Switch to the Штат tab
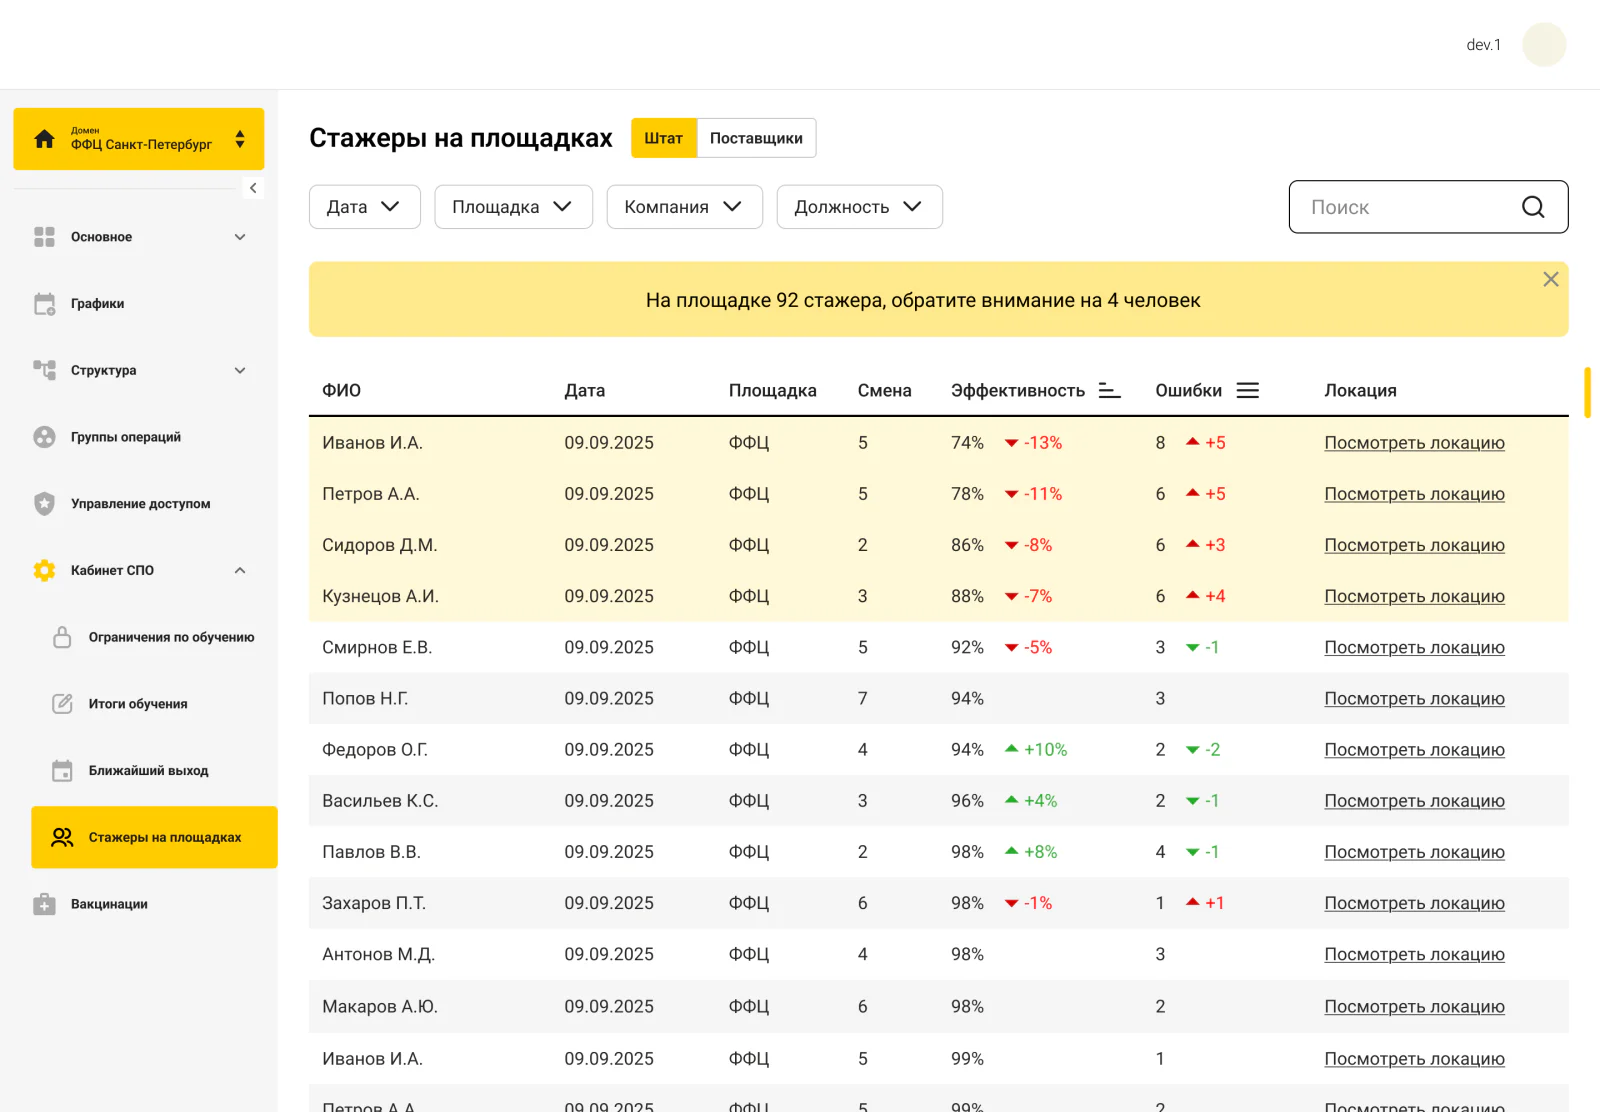Image resolution: width=1600 pixels, height=1112 pixels. (x=664, y=138)
